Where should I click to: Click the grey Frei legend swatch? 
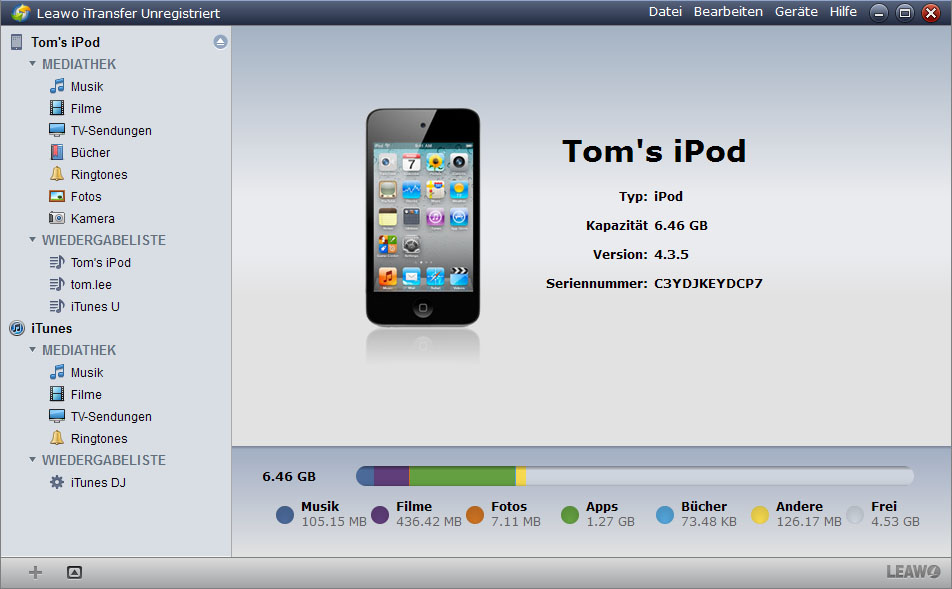point(855,515)
